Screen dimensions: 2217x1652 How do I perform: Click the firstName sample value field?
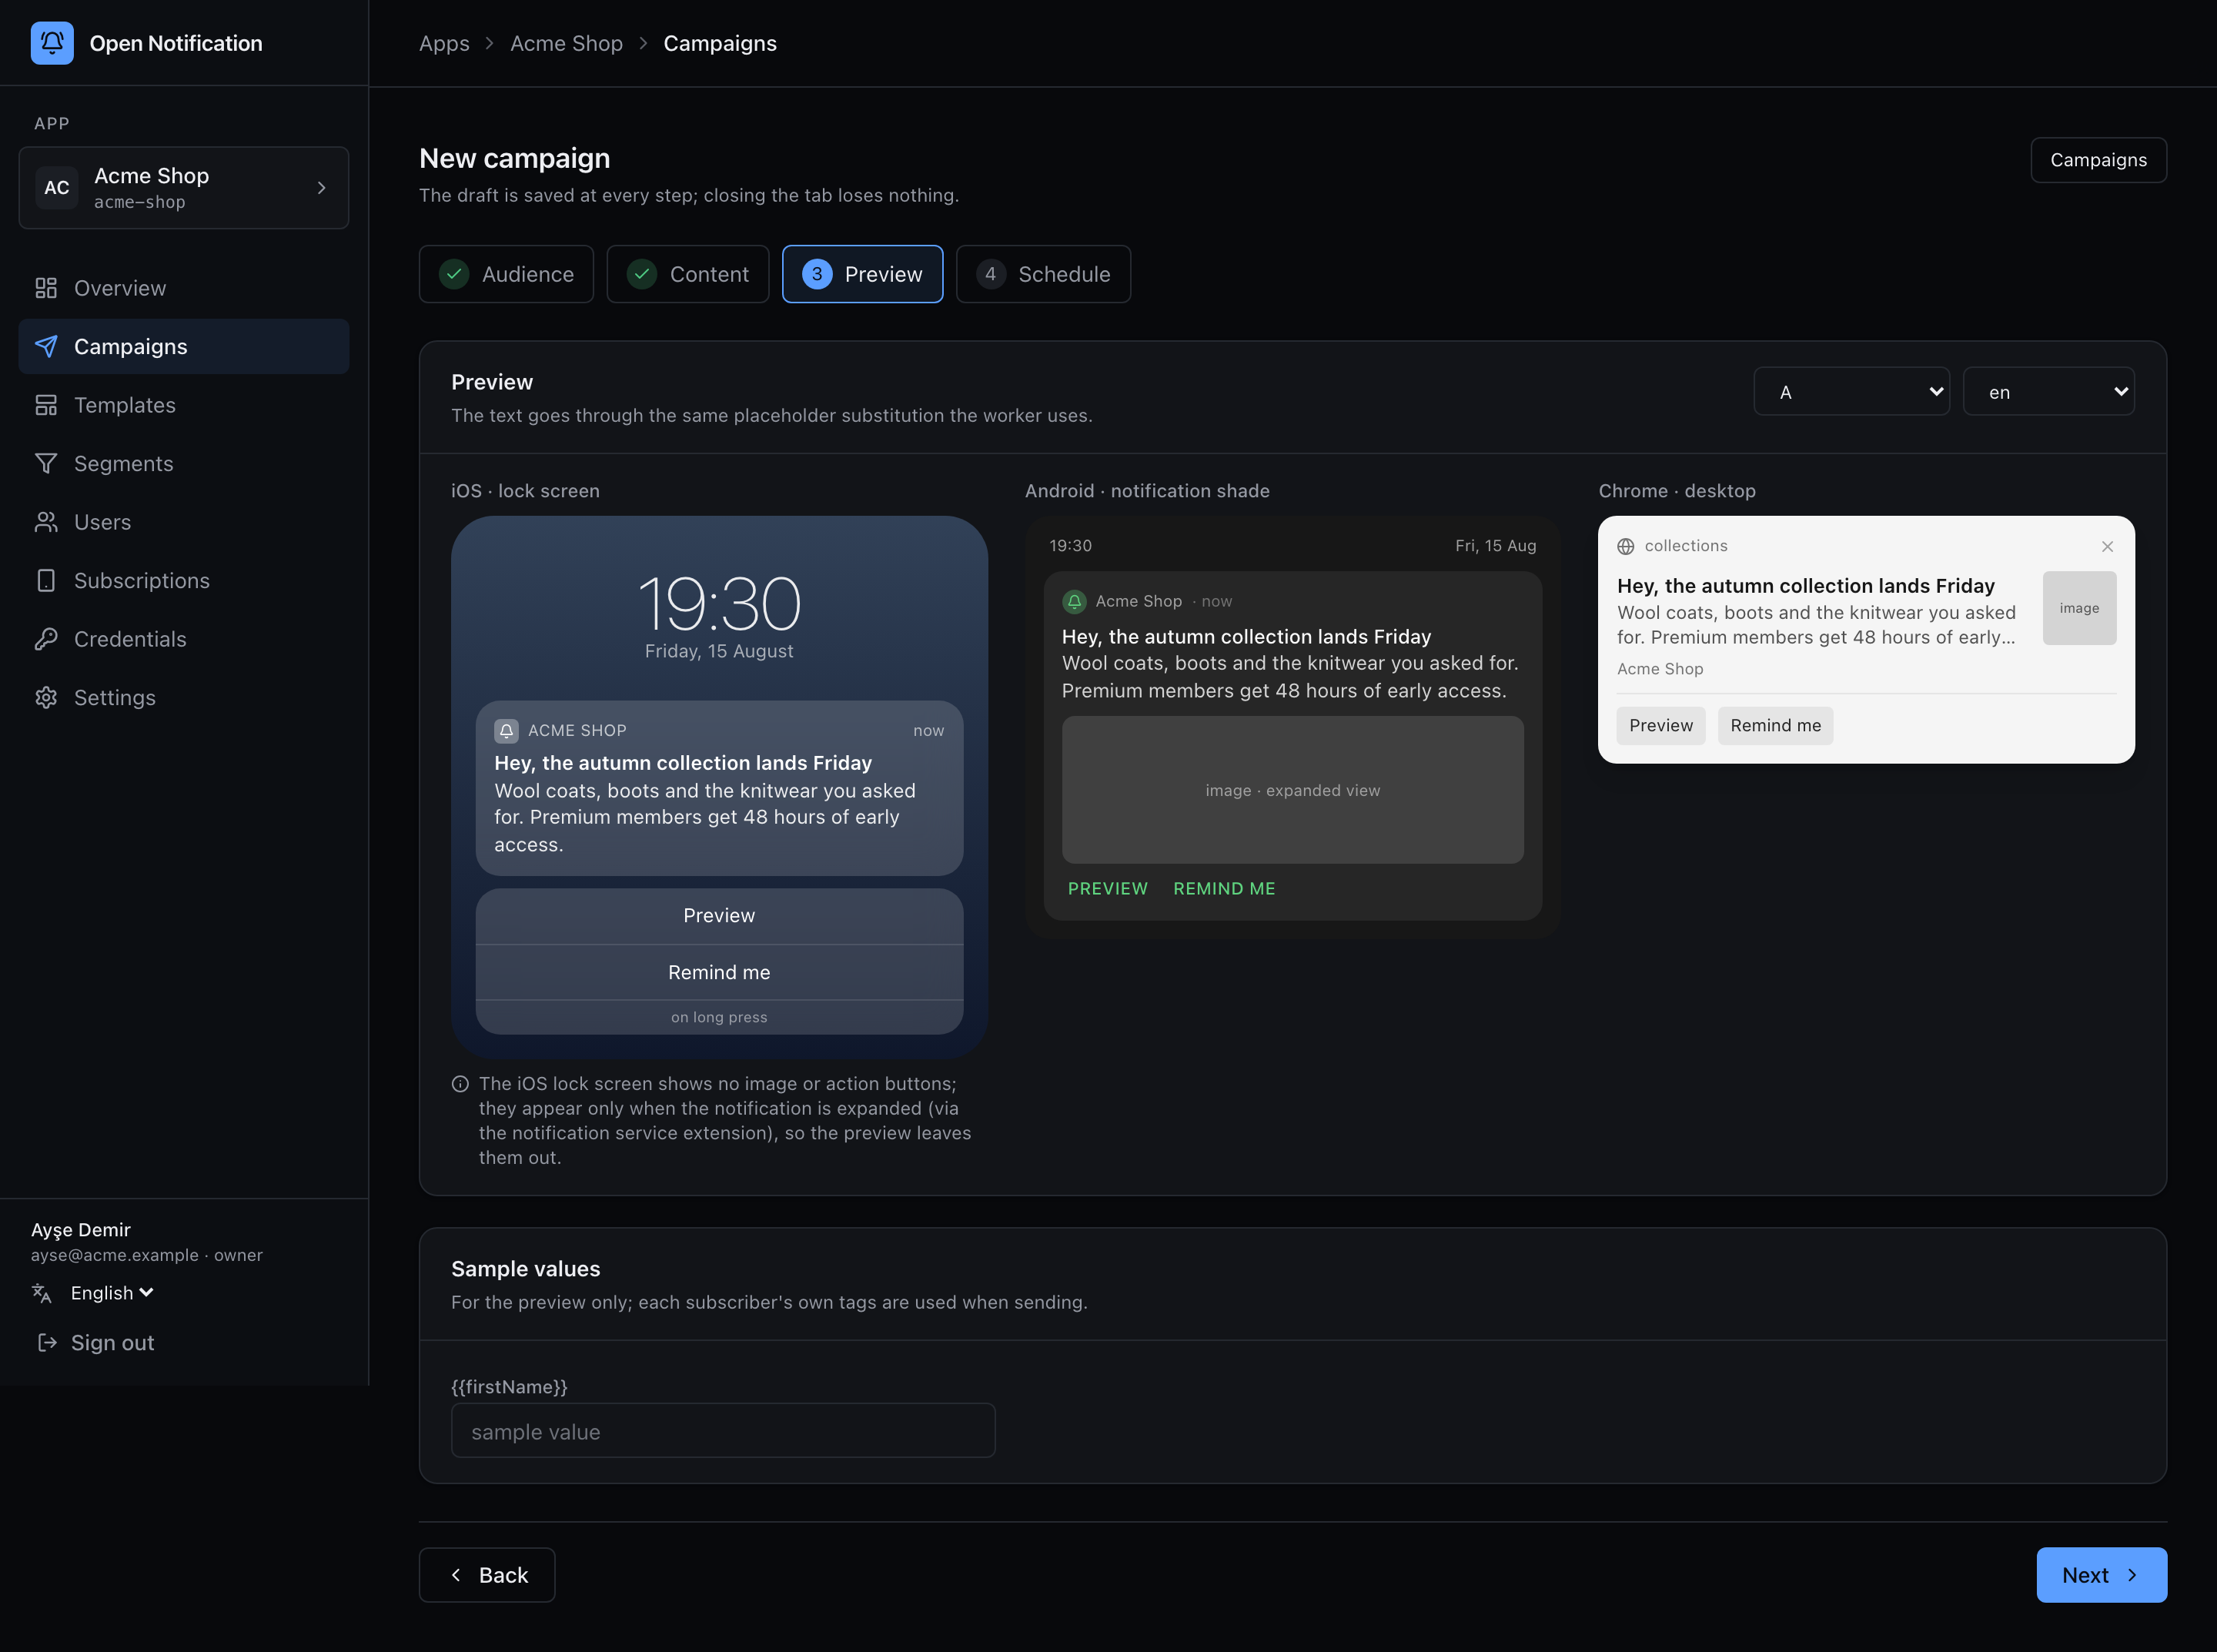[x=723, y=1431]
